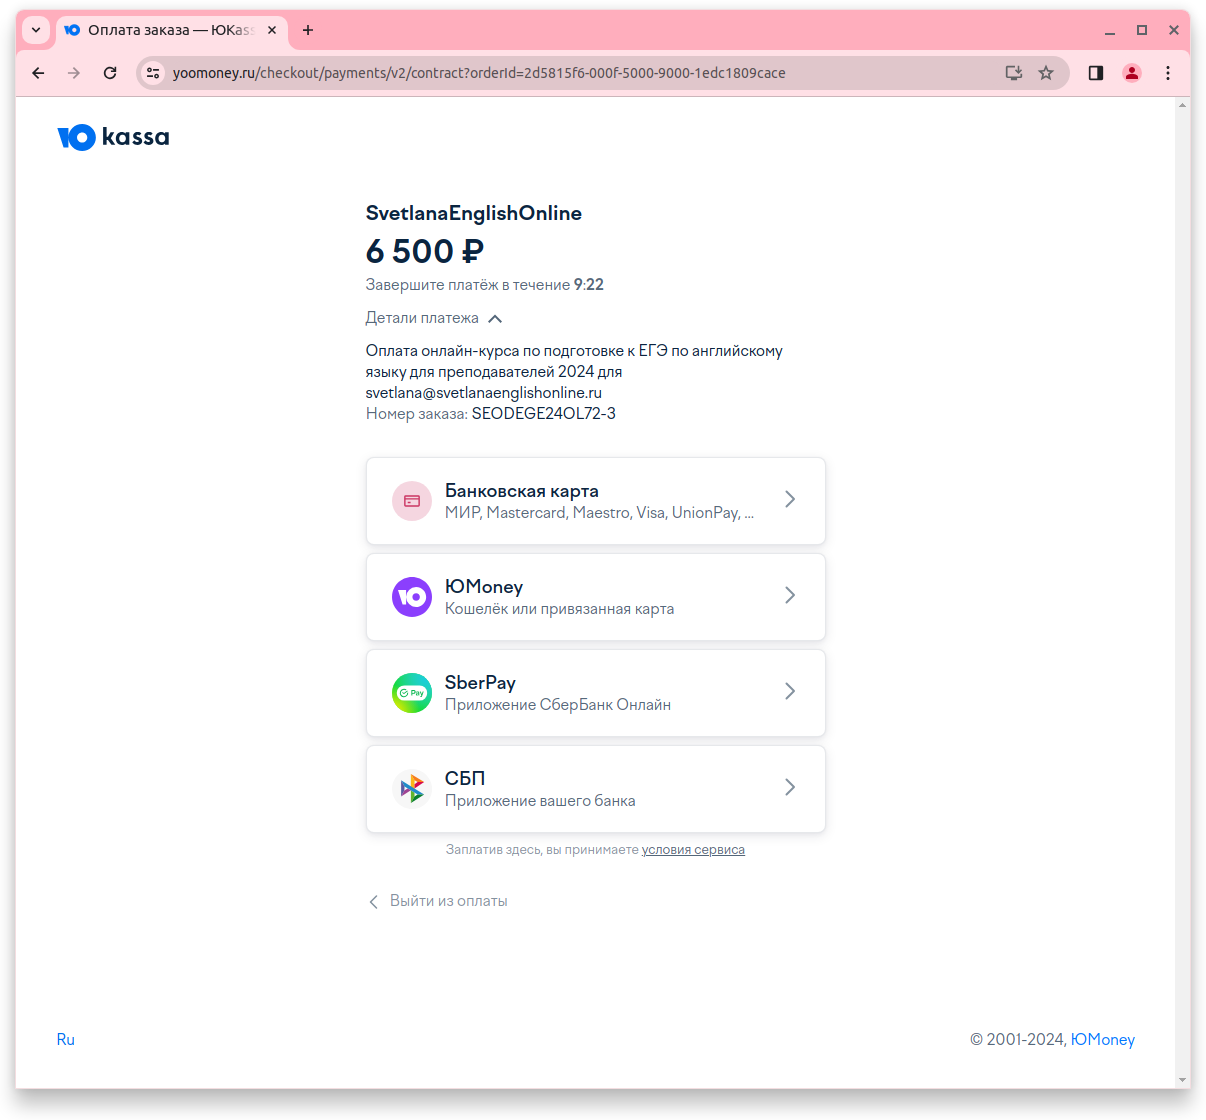Collapse Детали платежа section
Screen dimensions: 1206x1120
[x=434, y=318]
